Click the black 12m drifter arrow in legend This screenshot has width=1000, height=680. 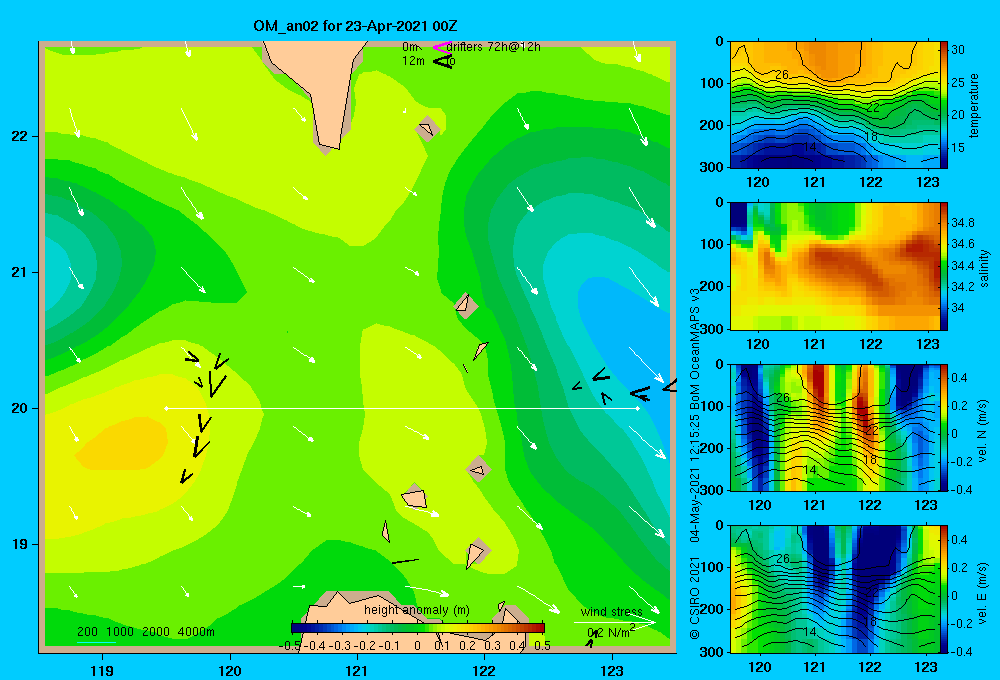(443, 61)
